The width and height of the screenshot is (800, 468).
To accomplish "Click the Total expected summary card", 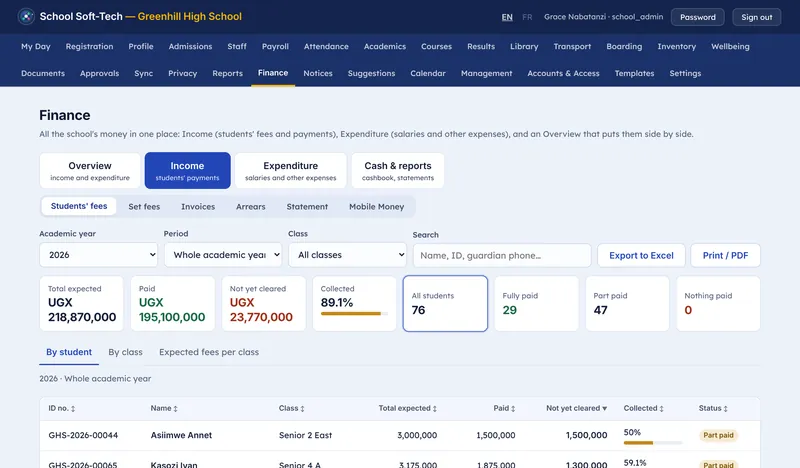I will coord(81,304).
